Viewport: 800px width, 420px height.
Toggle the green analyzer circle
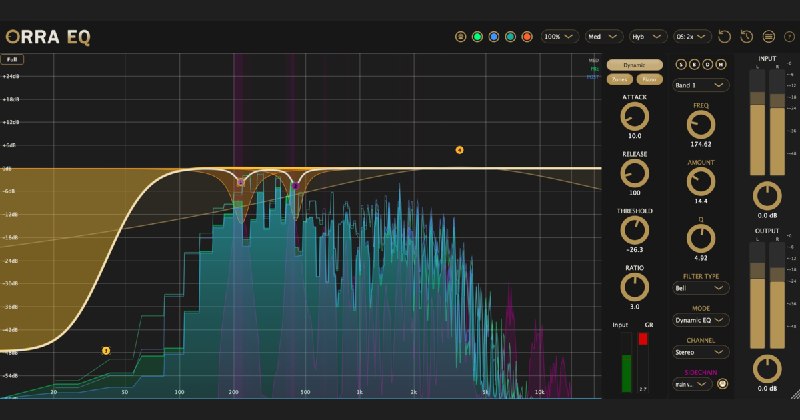pyautogui.click(x=477, y=37)
